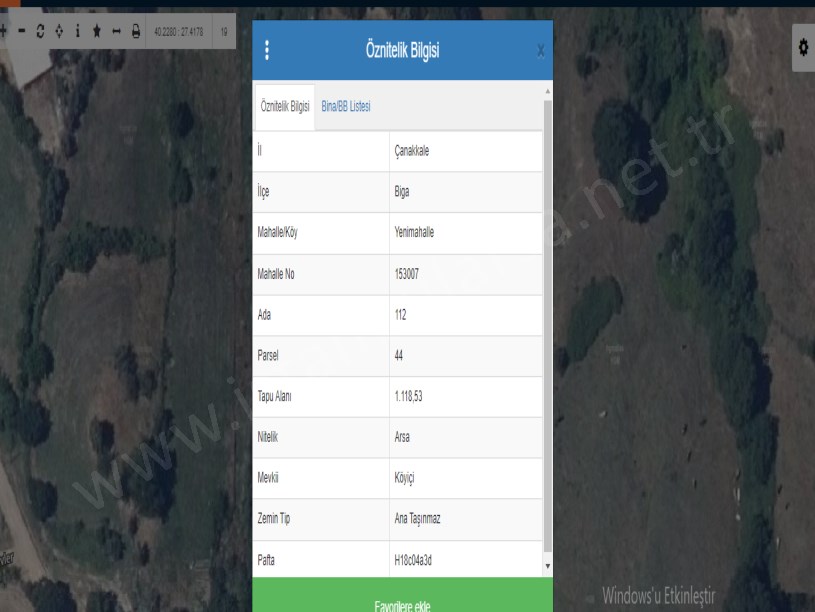Image resolution: width=815 pixels, height=612 pixels.
Task: Open map settings gear icon
Action: tap(804, 48)
